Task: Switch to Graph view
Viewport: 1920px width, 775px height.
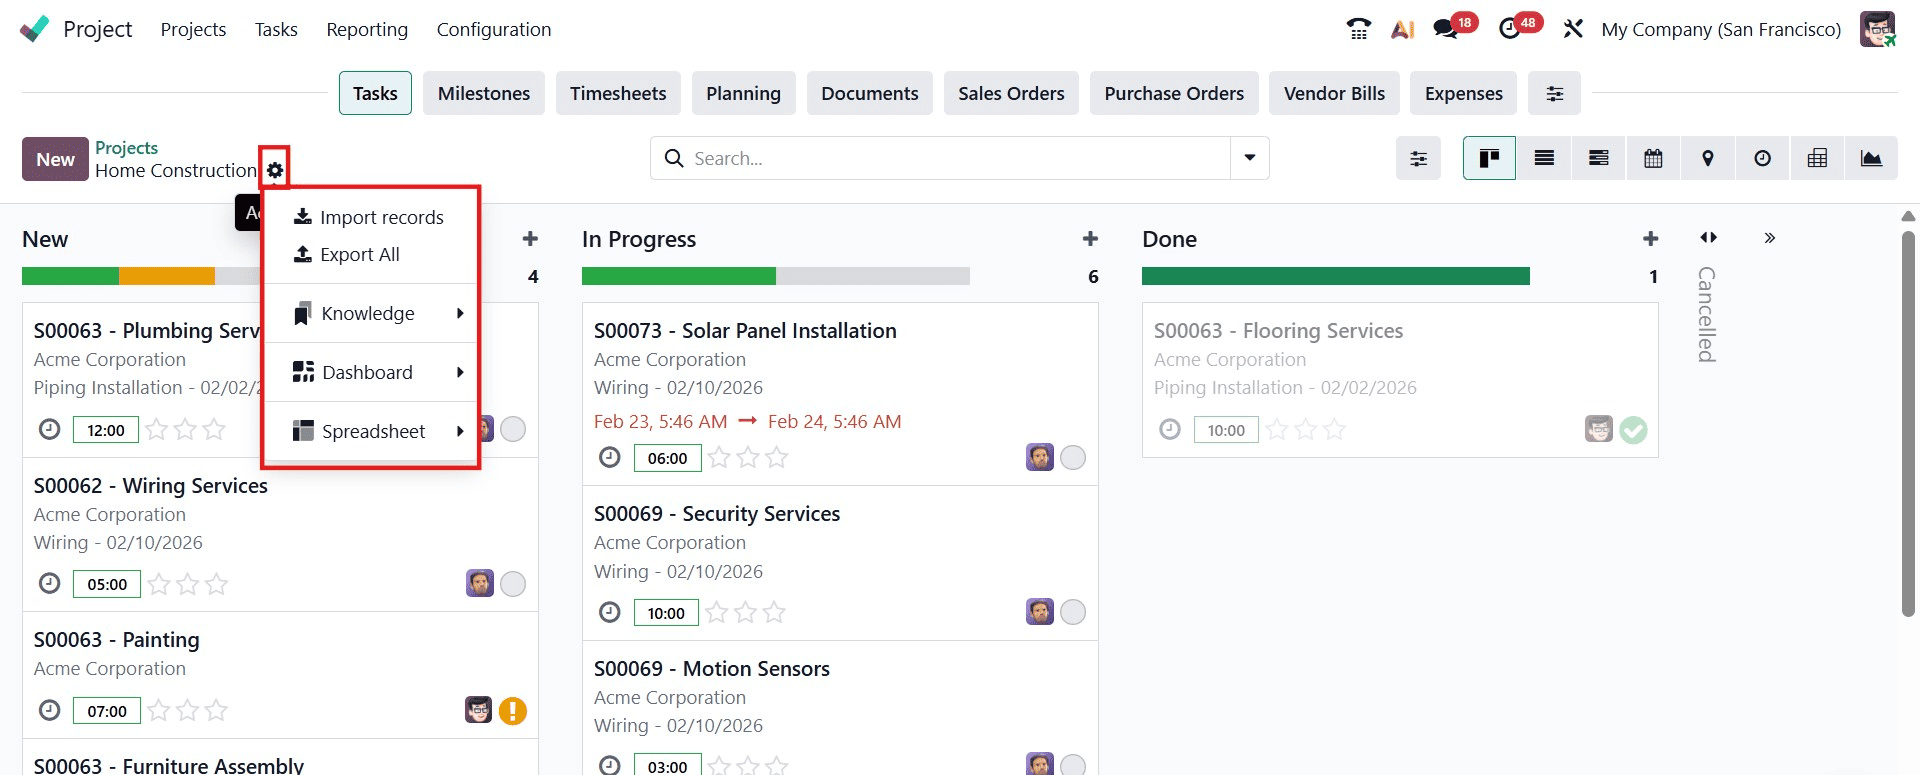Action: [x=1871, y=158]
